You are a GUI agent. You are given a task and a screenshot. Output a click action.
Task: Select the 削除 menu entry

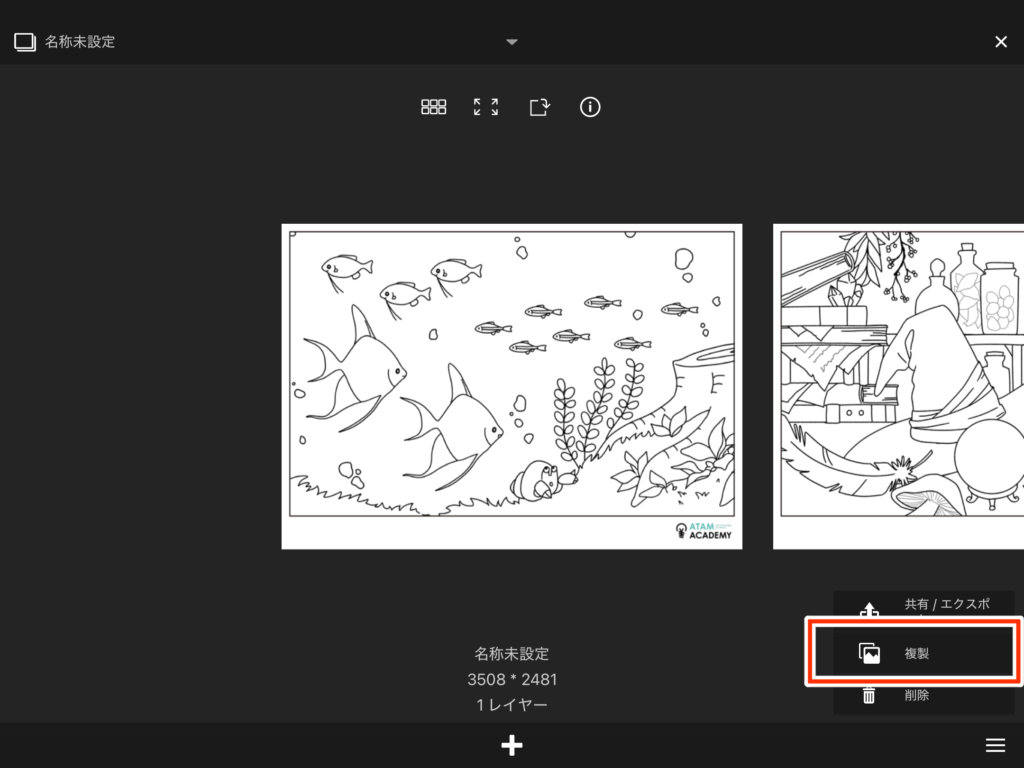(916, 695)
